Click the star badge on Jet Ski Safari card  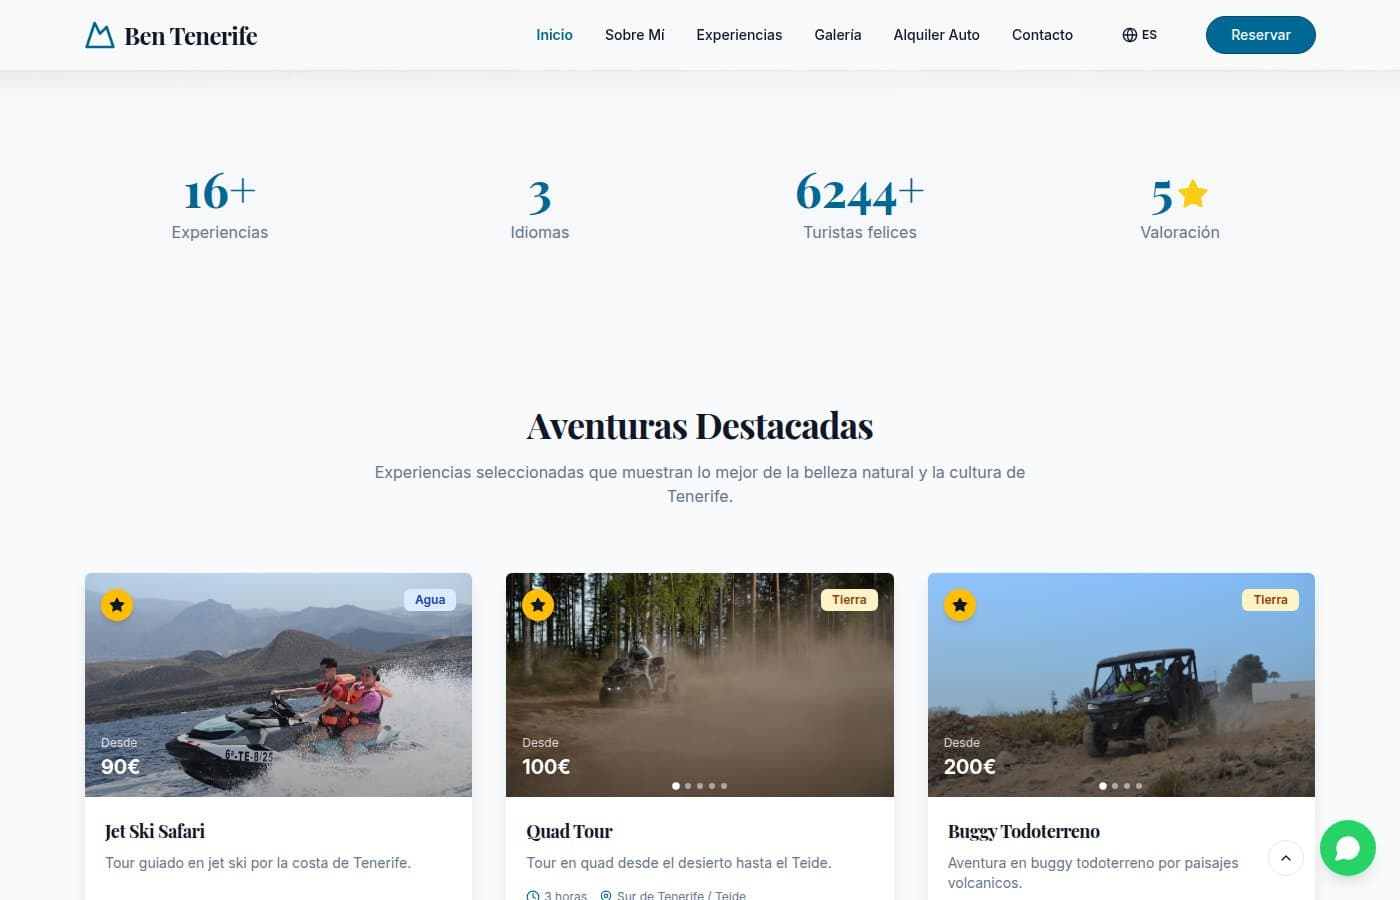pos(117,605)
